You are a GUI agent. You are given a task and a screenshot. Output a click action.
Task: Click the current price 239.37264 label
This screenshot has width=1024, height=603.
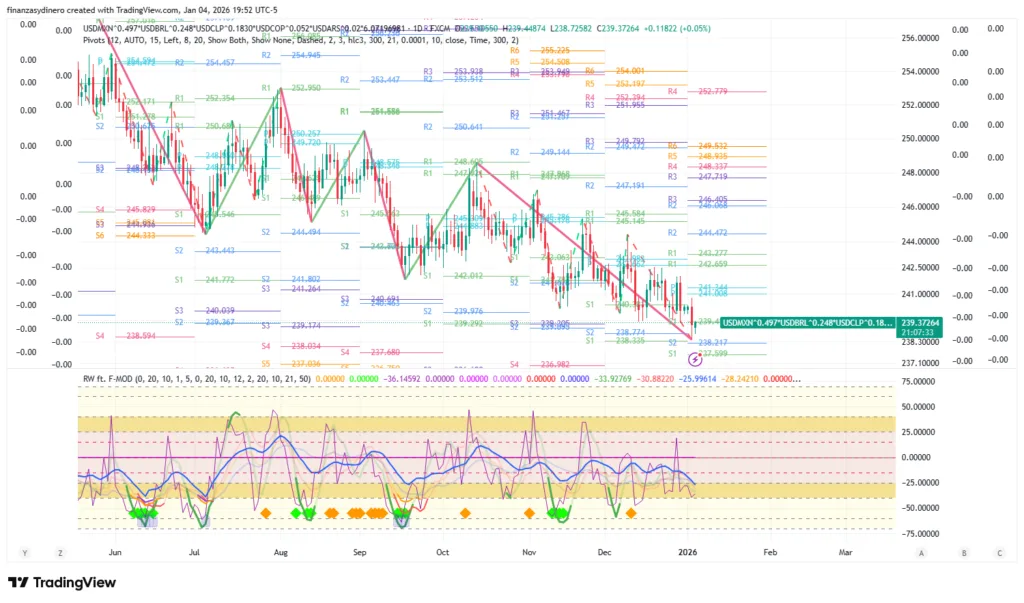[920, 322]
